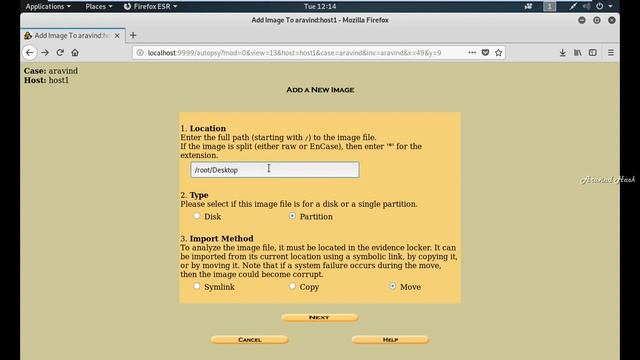This screenshot has height=360, width=640.
Task: Open the Firefox ESR panel menu
Action: pos(151,7)
